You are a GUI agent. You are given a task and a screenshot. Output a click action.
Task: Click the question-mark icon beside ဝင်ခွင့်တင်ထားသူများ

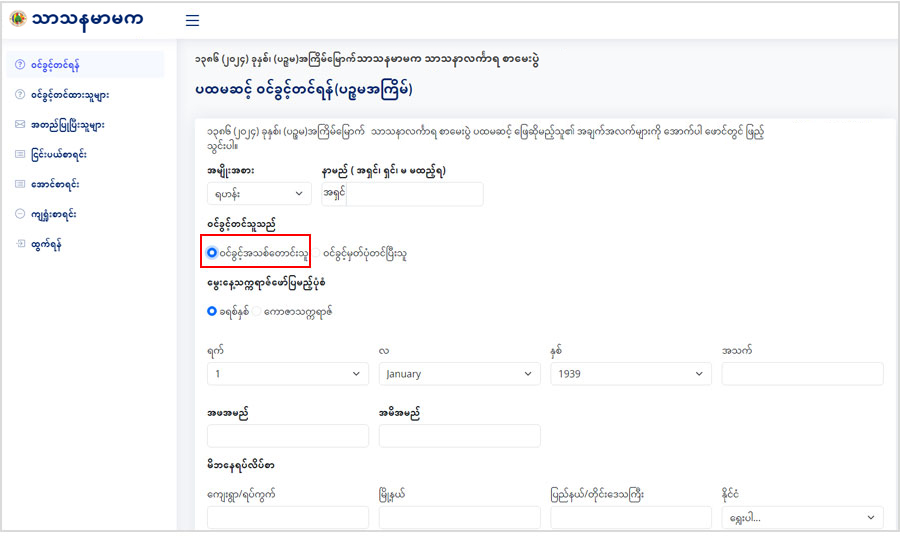[20, 95]
